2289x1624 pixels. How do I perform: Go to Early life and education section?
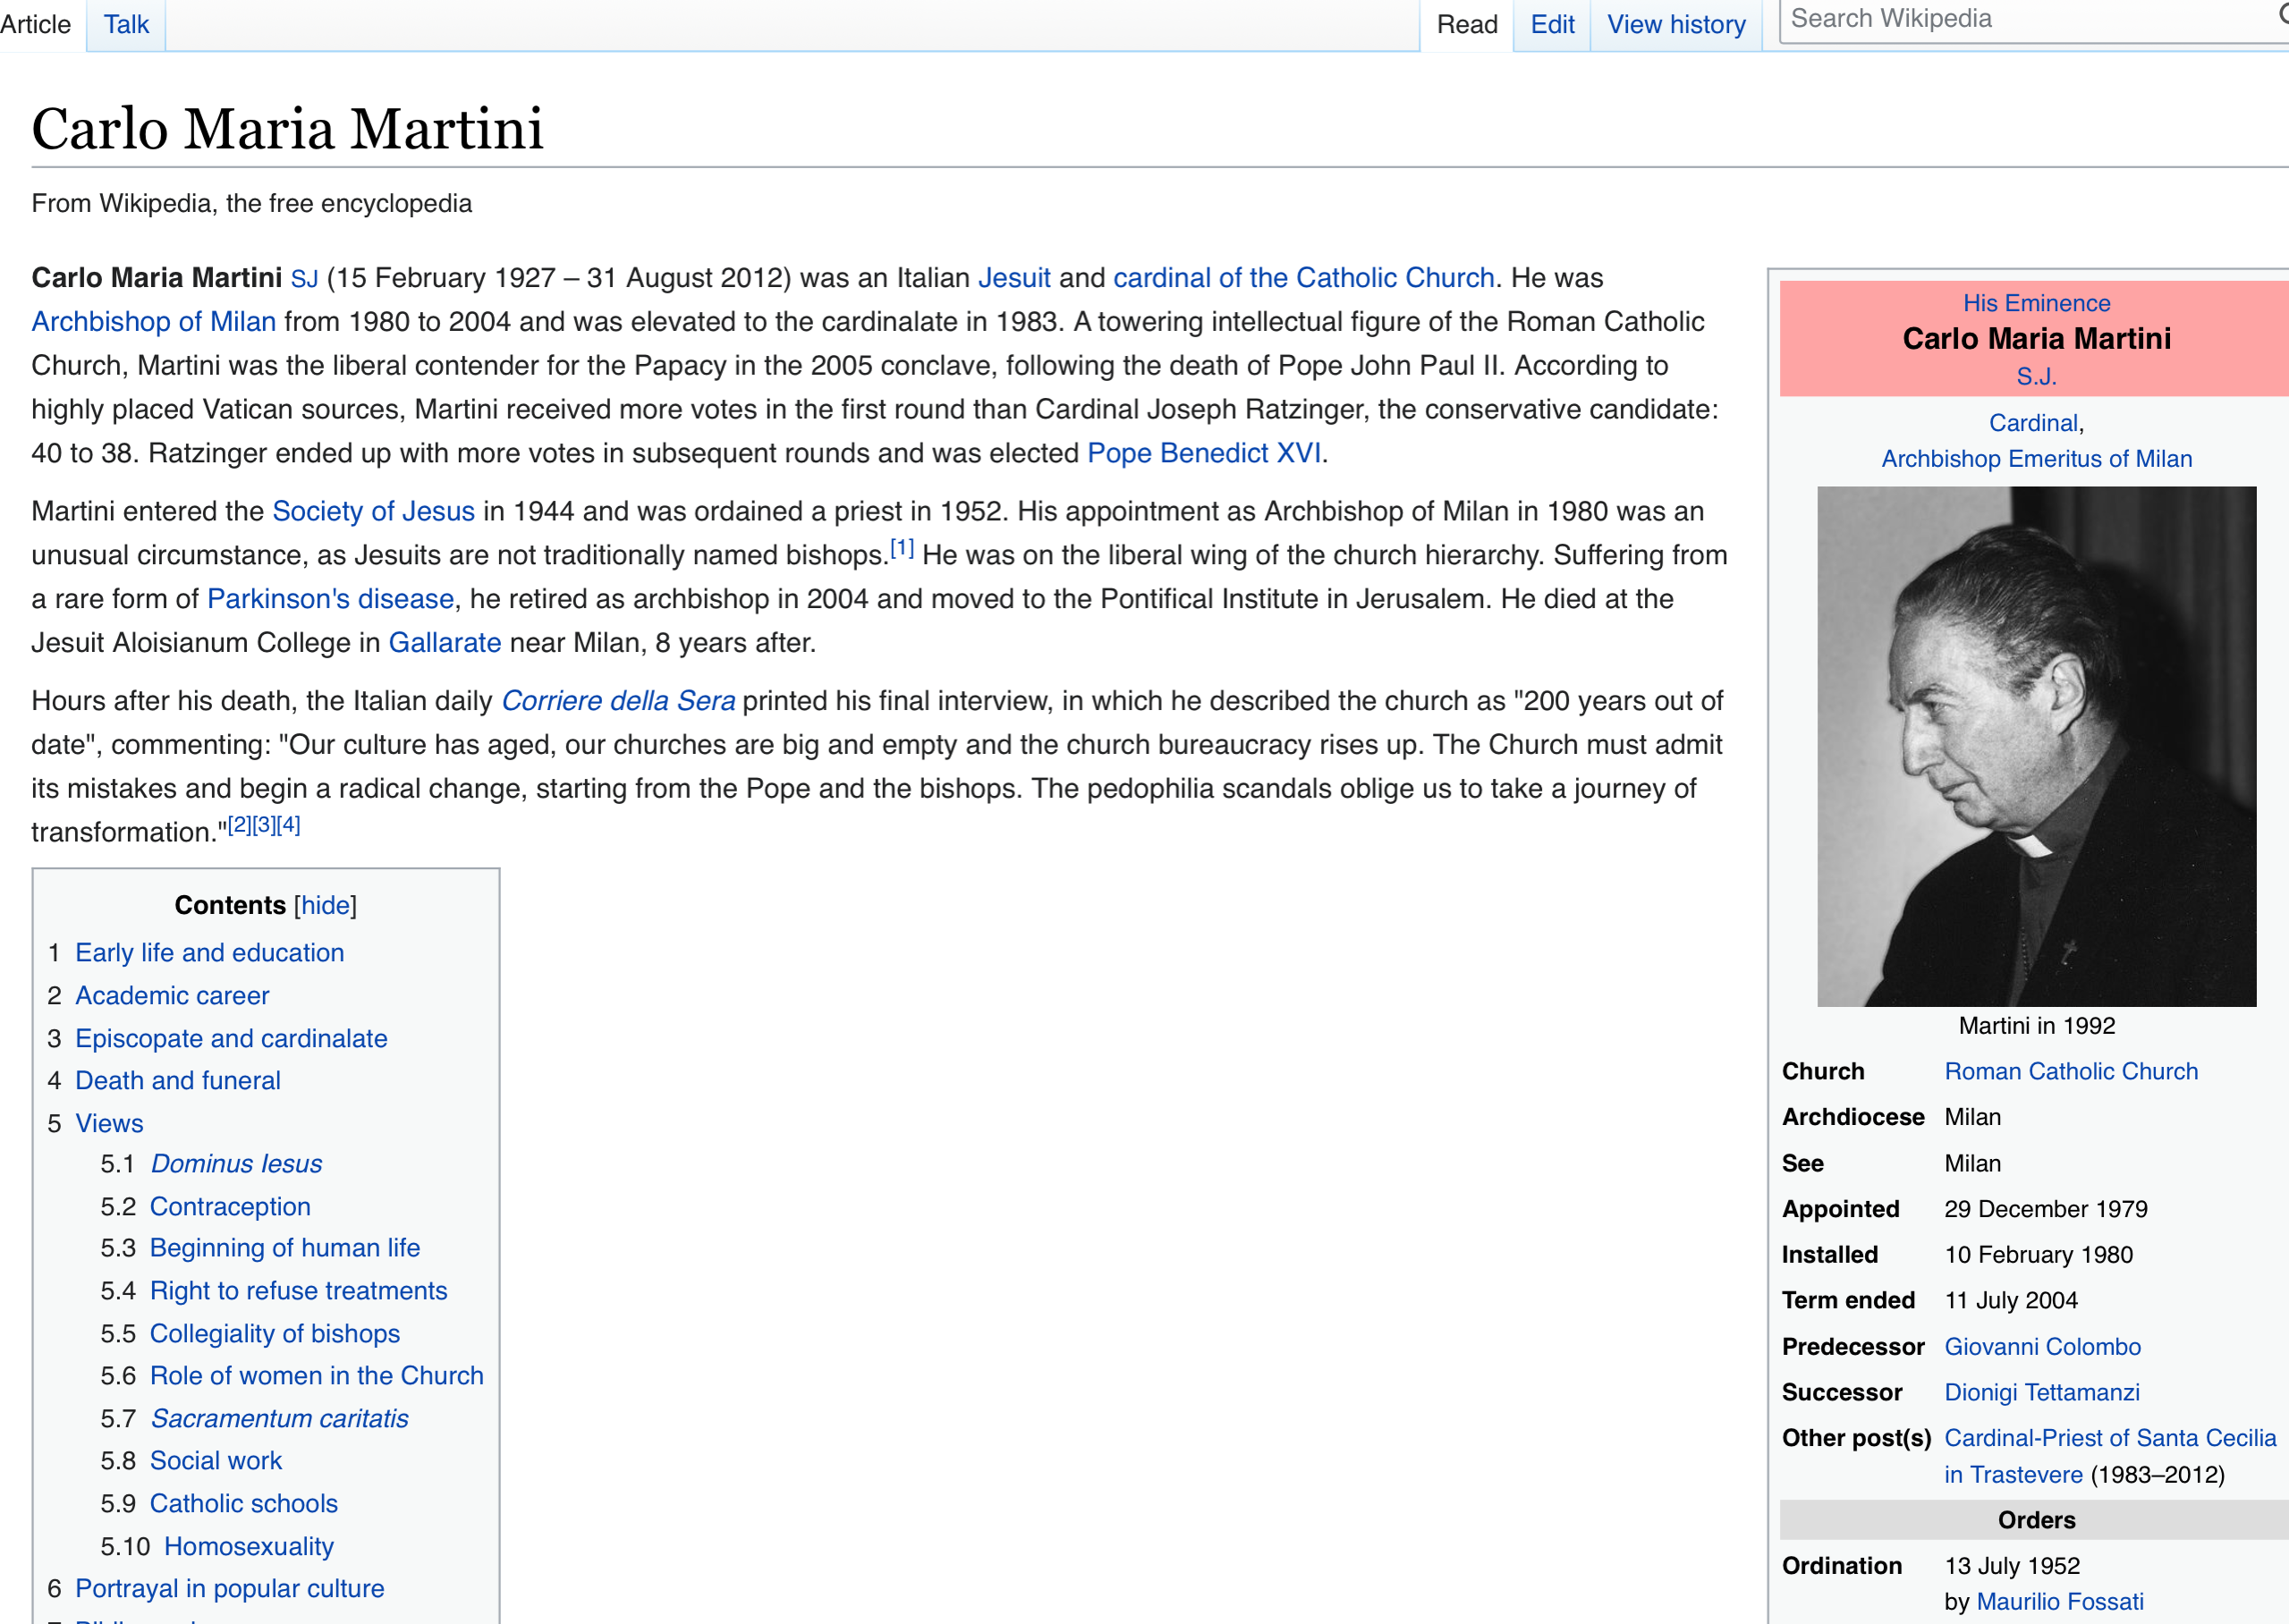pos(210,953)
